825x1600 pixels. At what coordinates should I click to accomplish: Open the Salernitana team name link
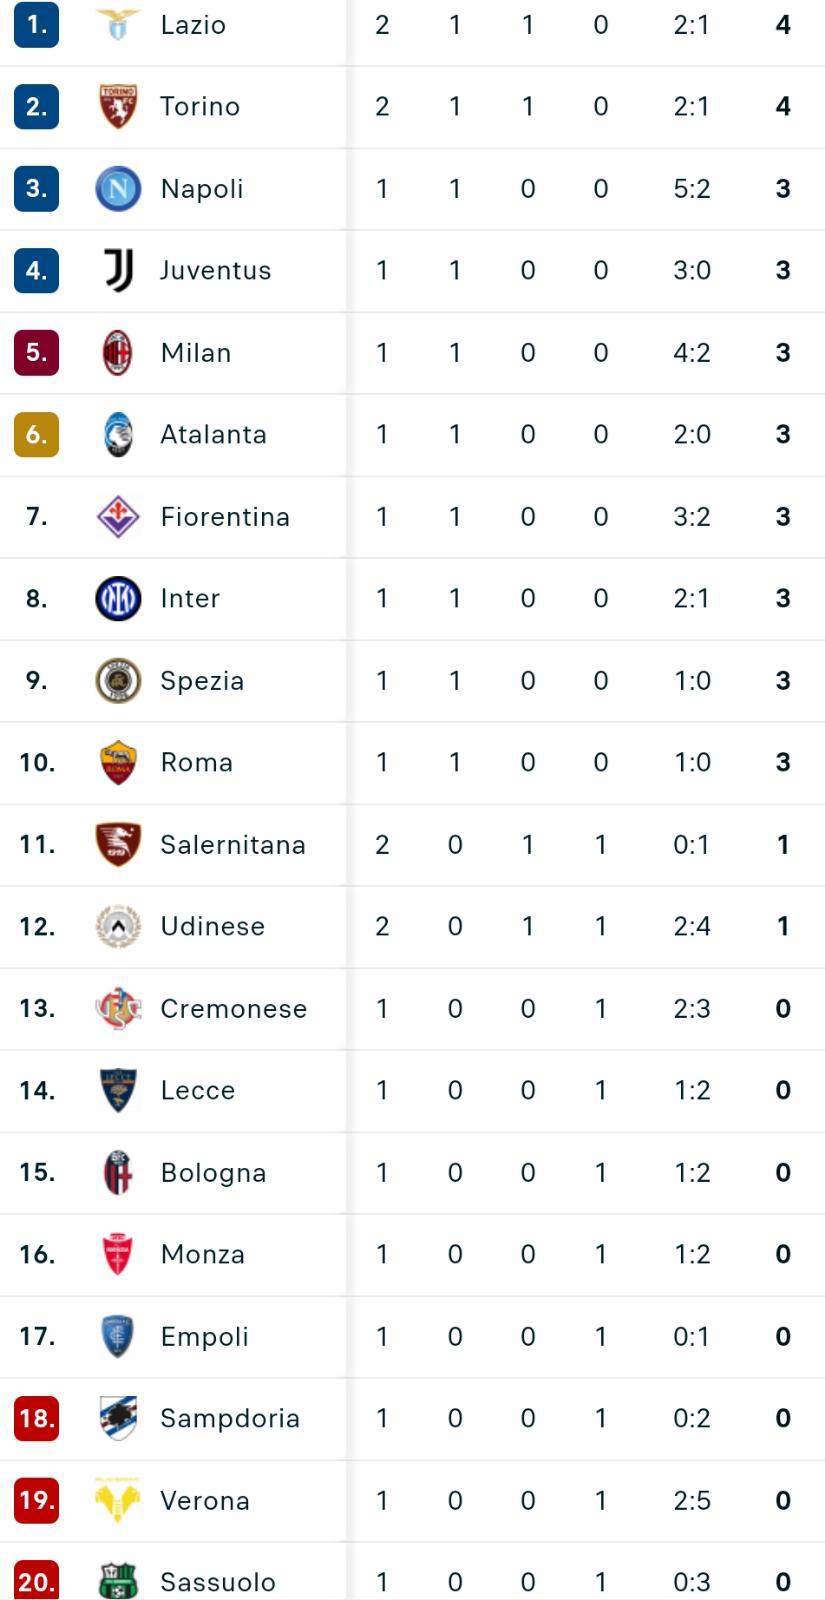tap(233, 844)
